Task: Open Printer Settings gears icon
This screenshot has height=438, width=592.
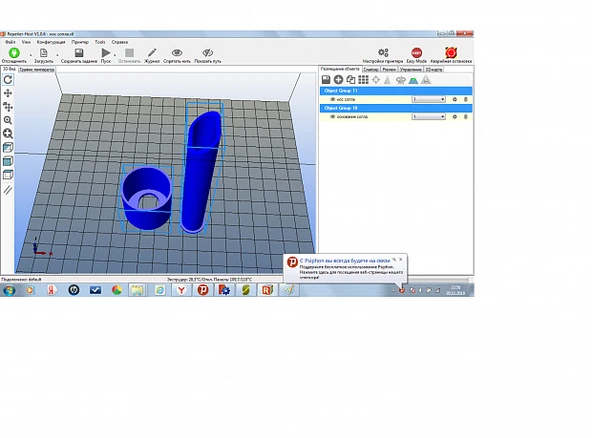Action: [x=383, y=52]
